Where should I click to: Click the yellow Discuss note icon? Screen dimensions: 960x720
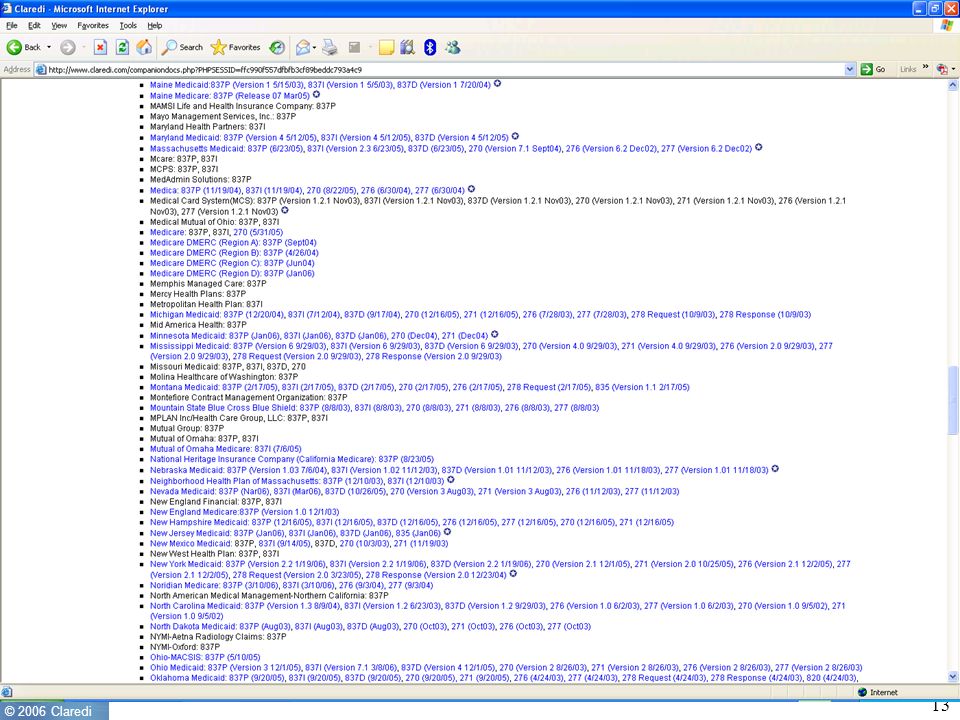[x=386, y=47]
